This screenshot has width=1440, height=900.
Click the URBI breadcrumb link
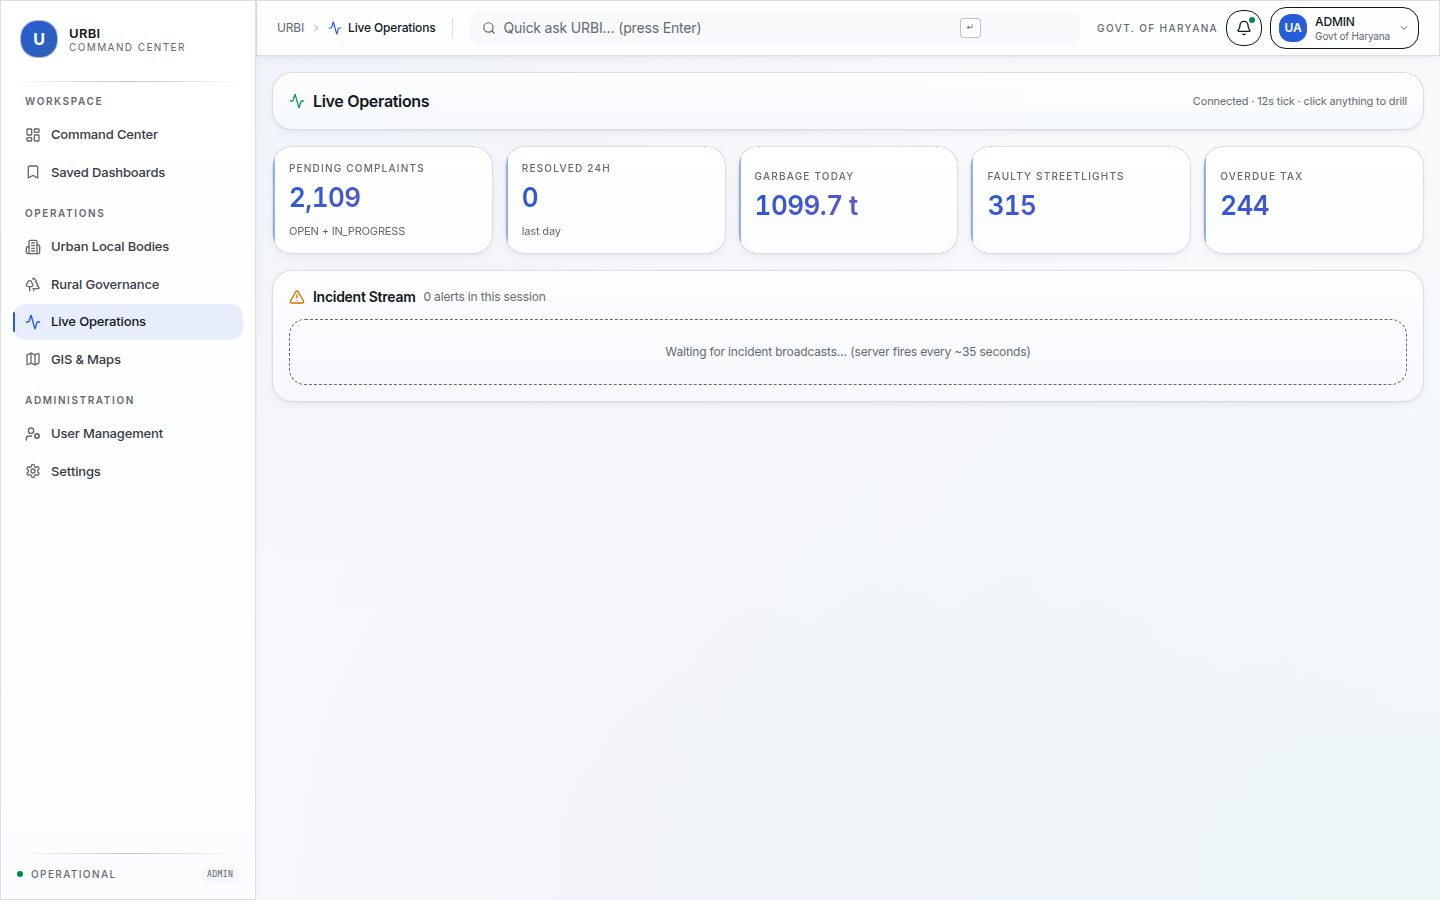point(290,28)
